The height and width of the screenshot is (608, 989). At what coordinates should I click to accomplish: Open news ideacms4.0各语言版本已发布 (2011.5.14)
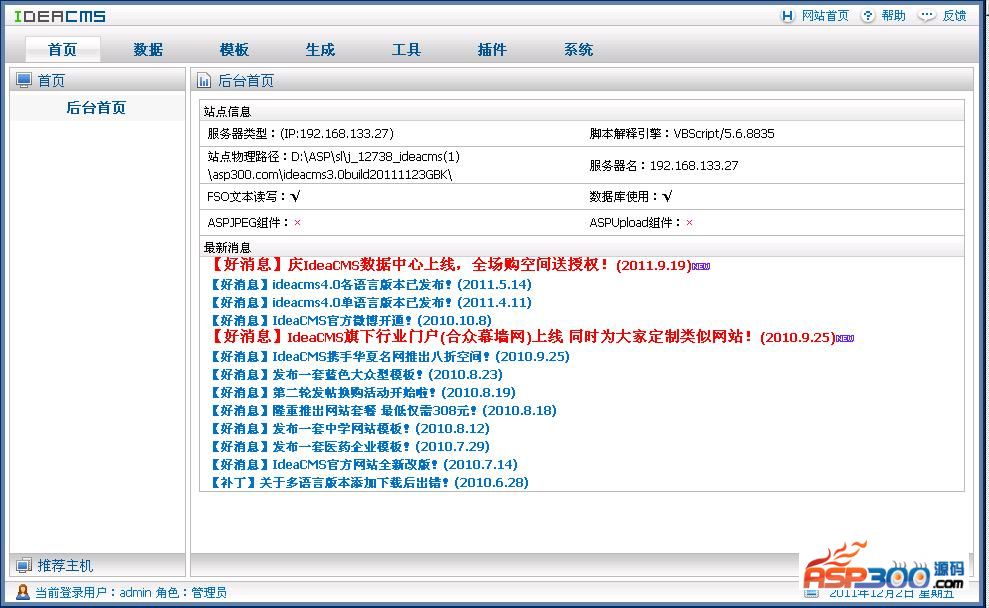coord(370,284)
